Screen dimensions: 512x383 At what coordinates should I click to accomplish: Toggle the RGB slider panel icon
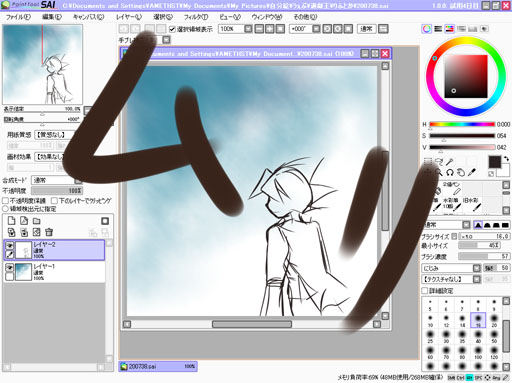[438, 29]
